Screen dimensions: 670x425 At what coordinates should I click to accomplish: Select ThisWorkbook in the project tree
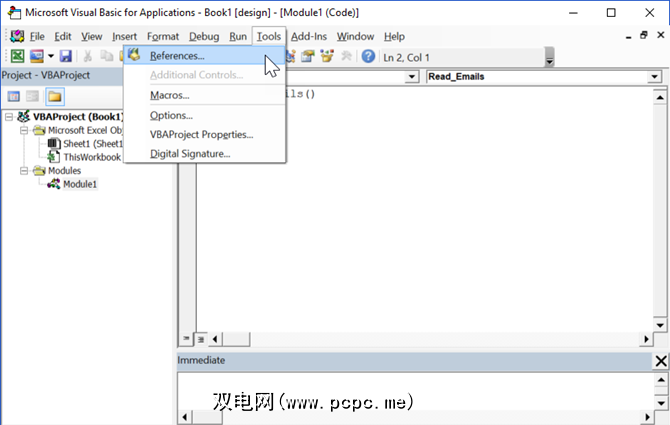click(x=92, y=157)
